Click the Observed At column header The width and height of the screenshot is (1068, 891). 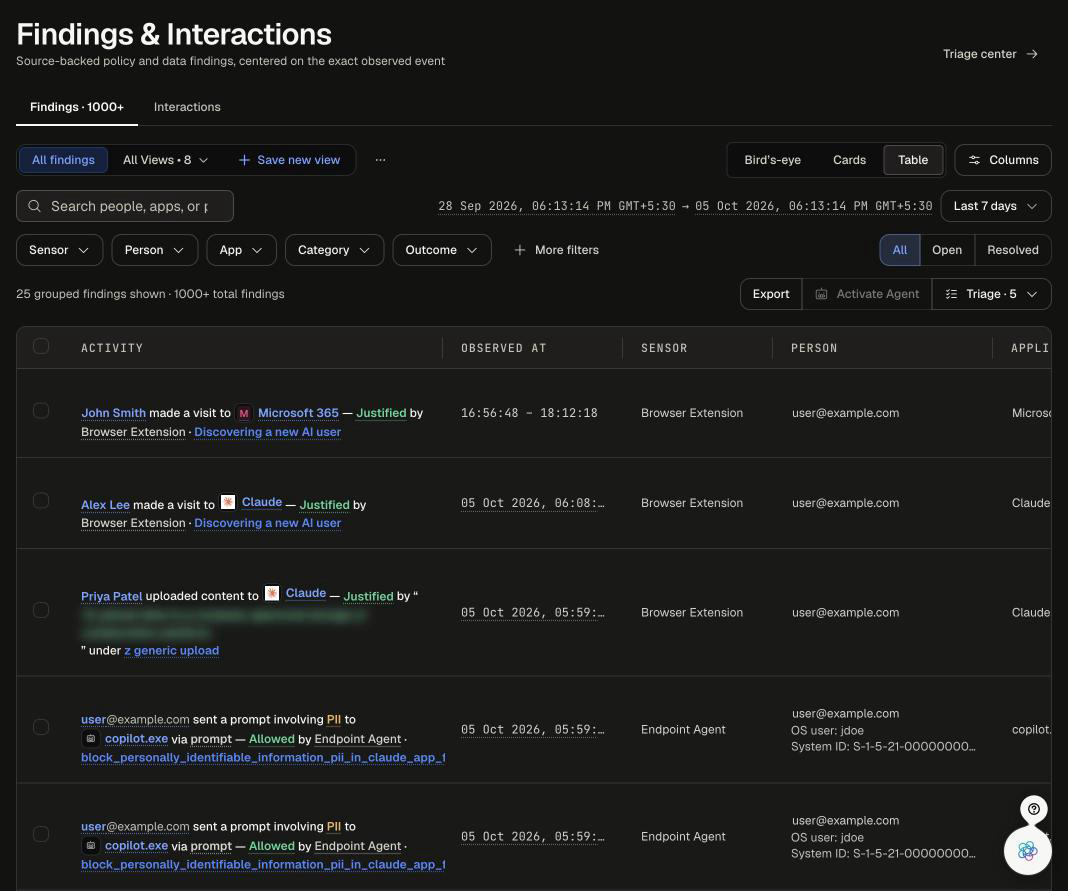[503, 348]
